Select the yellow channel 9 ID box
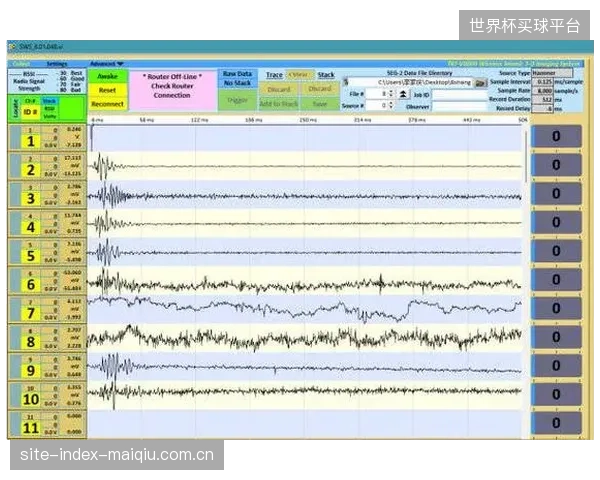The width and height of the screenshot is (600, 480). click(x=31, y=371)
